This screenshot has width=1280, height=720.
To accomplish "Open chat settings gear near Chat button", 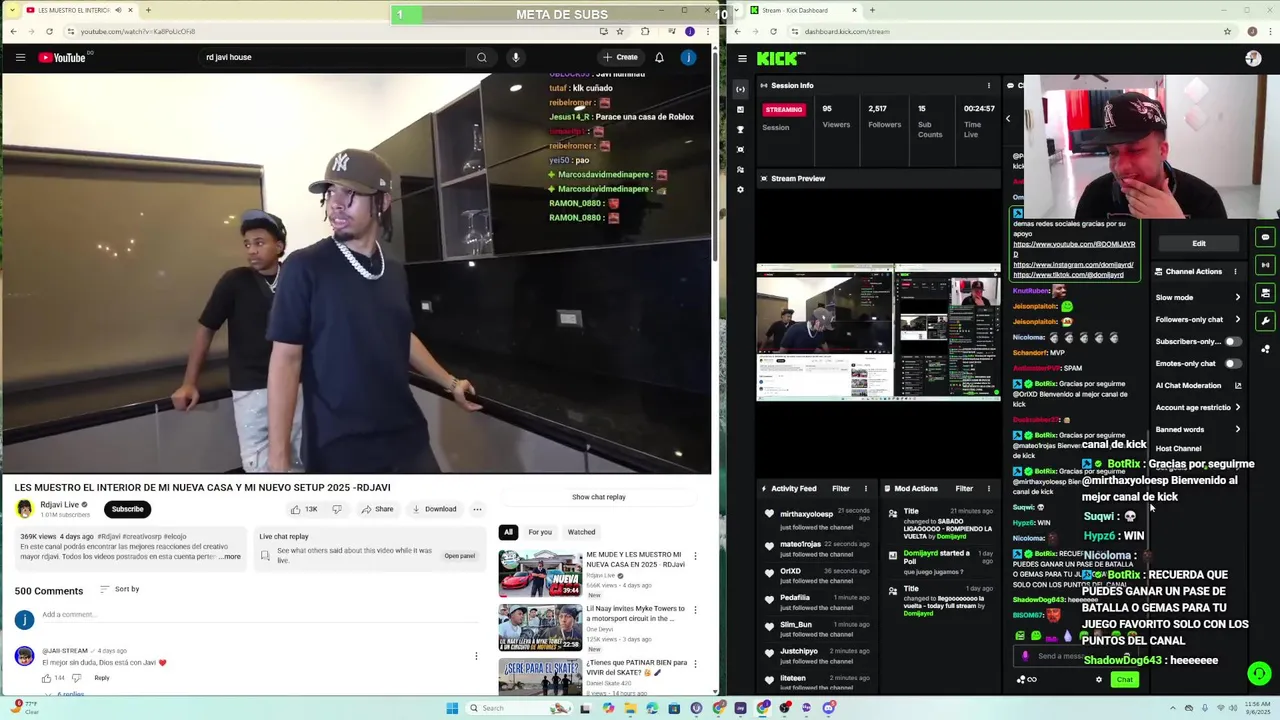I will [x=1099, y=680].
